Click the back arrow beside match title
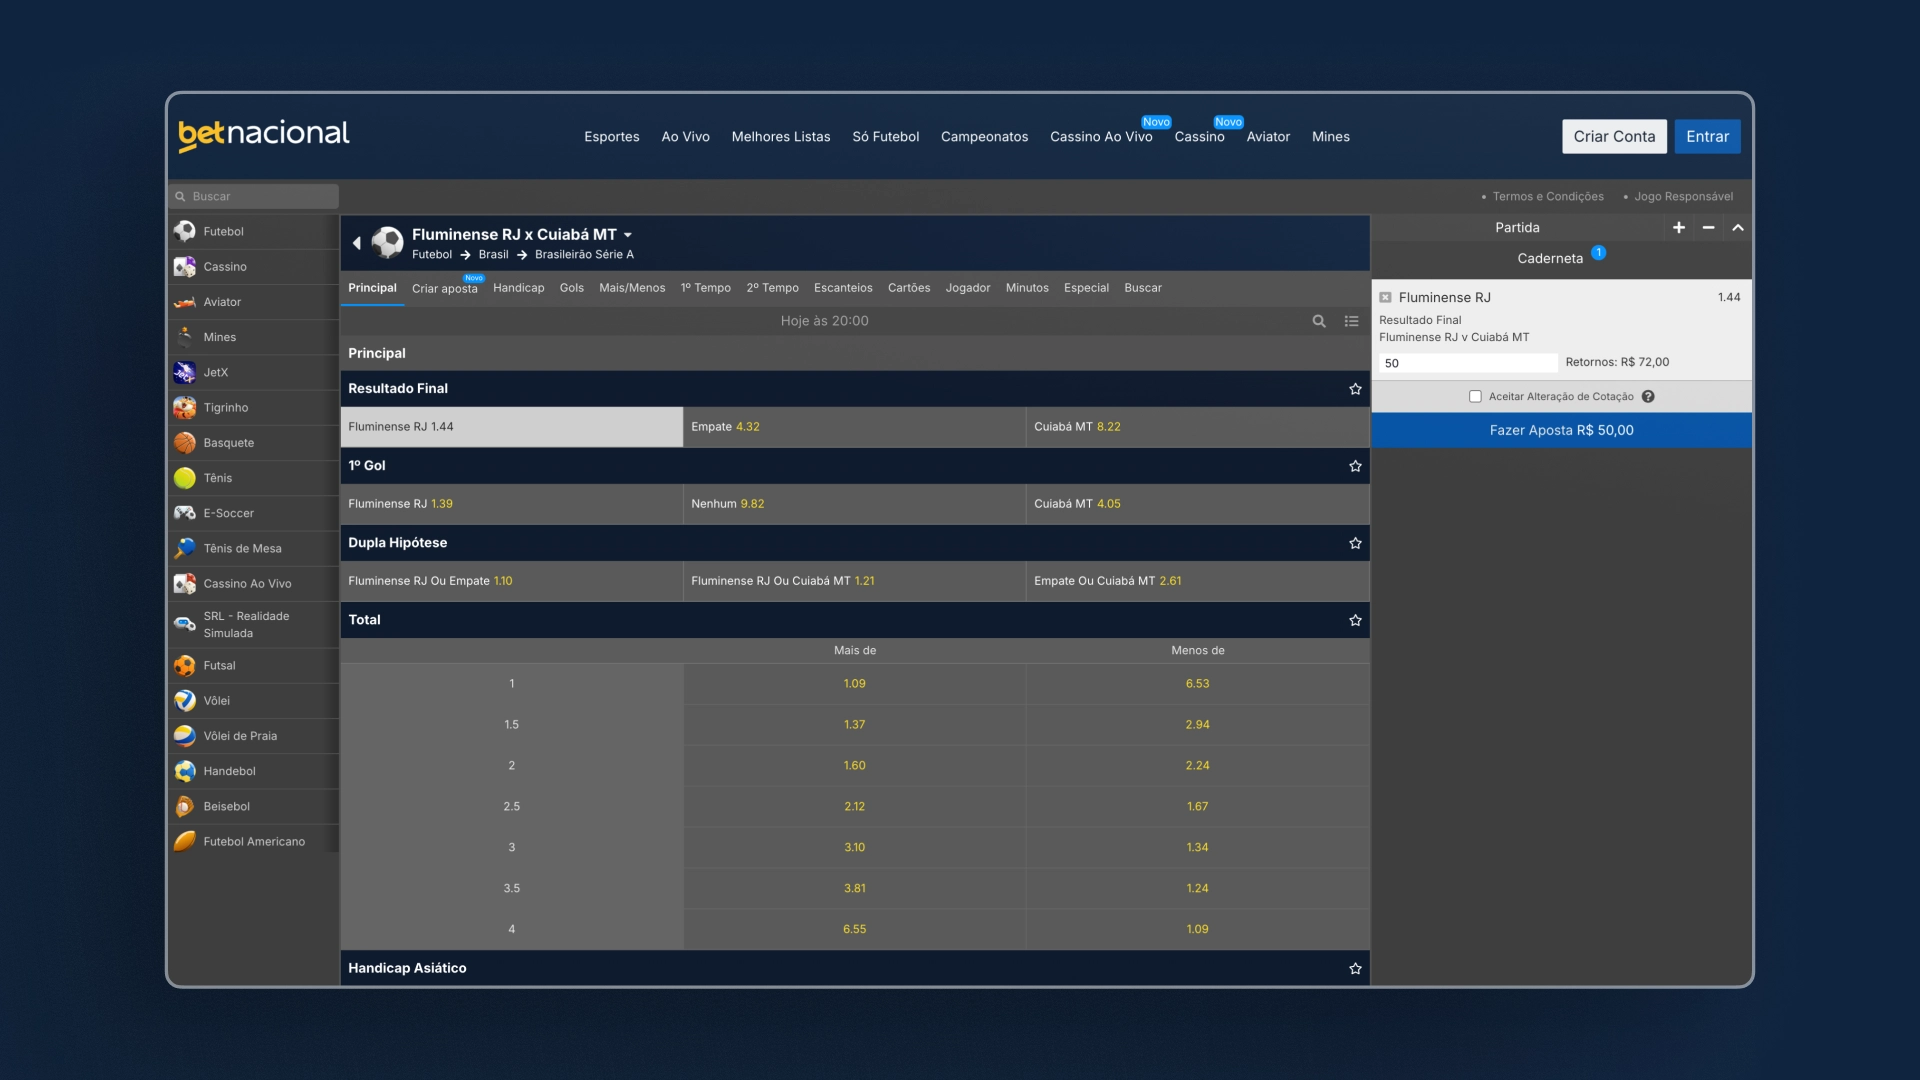Image resolution: width=1920 pixels, height=1080 pixels. coord(356,243)
